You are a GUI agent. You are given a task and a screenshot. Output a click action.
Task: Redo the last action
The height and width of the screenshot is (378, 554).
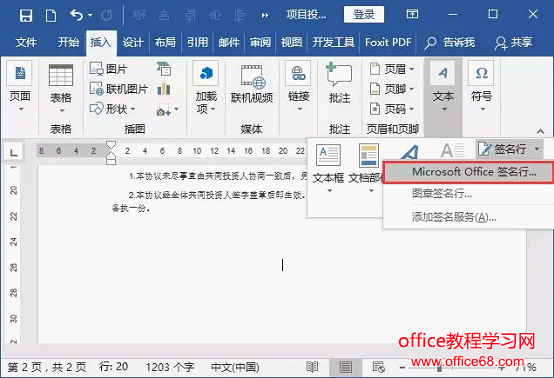click(x=107, y=15)
